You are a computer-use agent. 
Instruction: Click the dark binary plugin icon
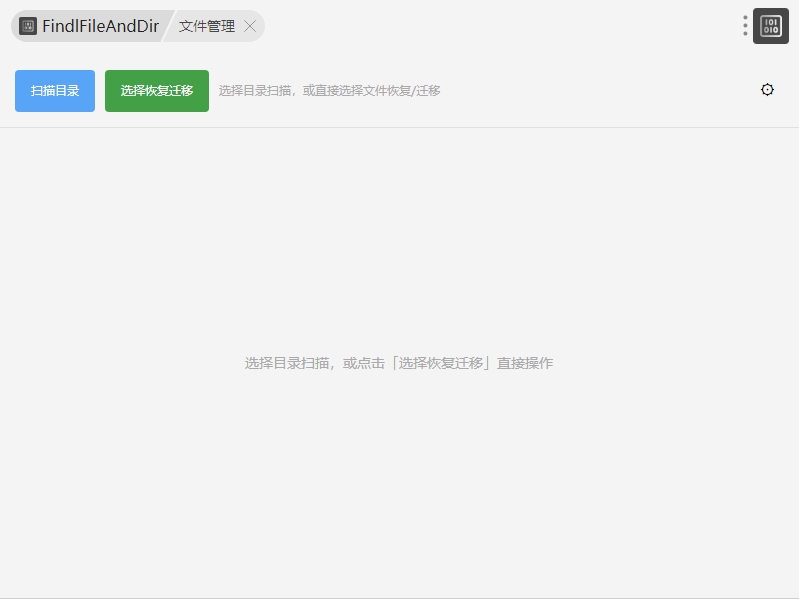[x=770, y=26]
